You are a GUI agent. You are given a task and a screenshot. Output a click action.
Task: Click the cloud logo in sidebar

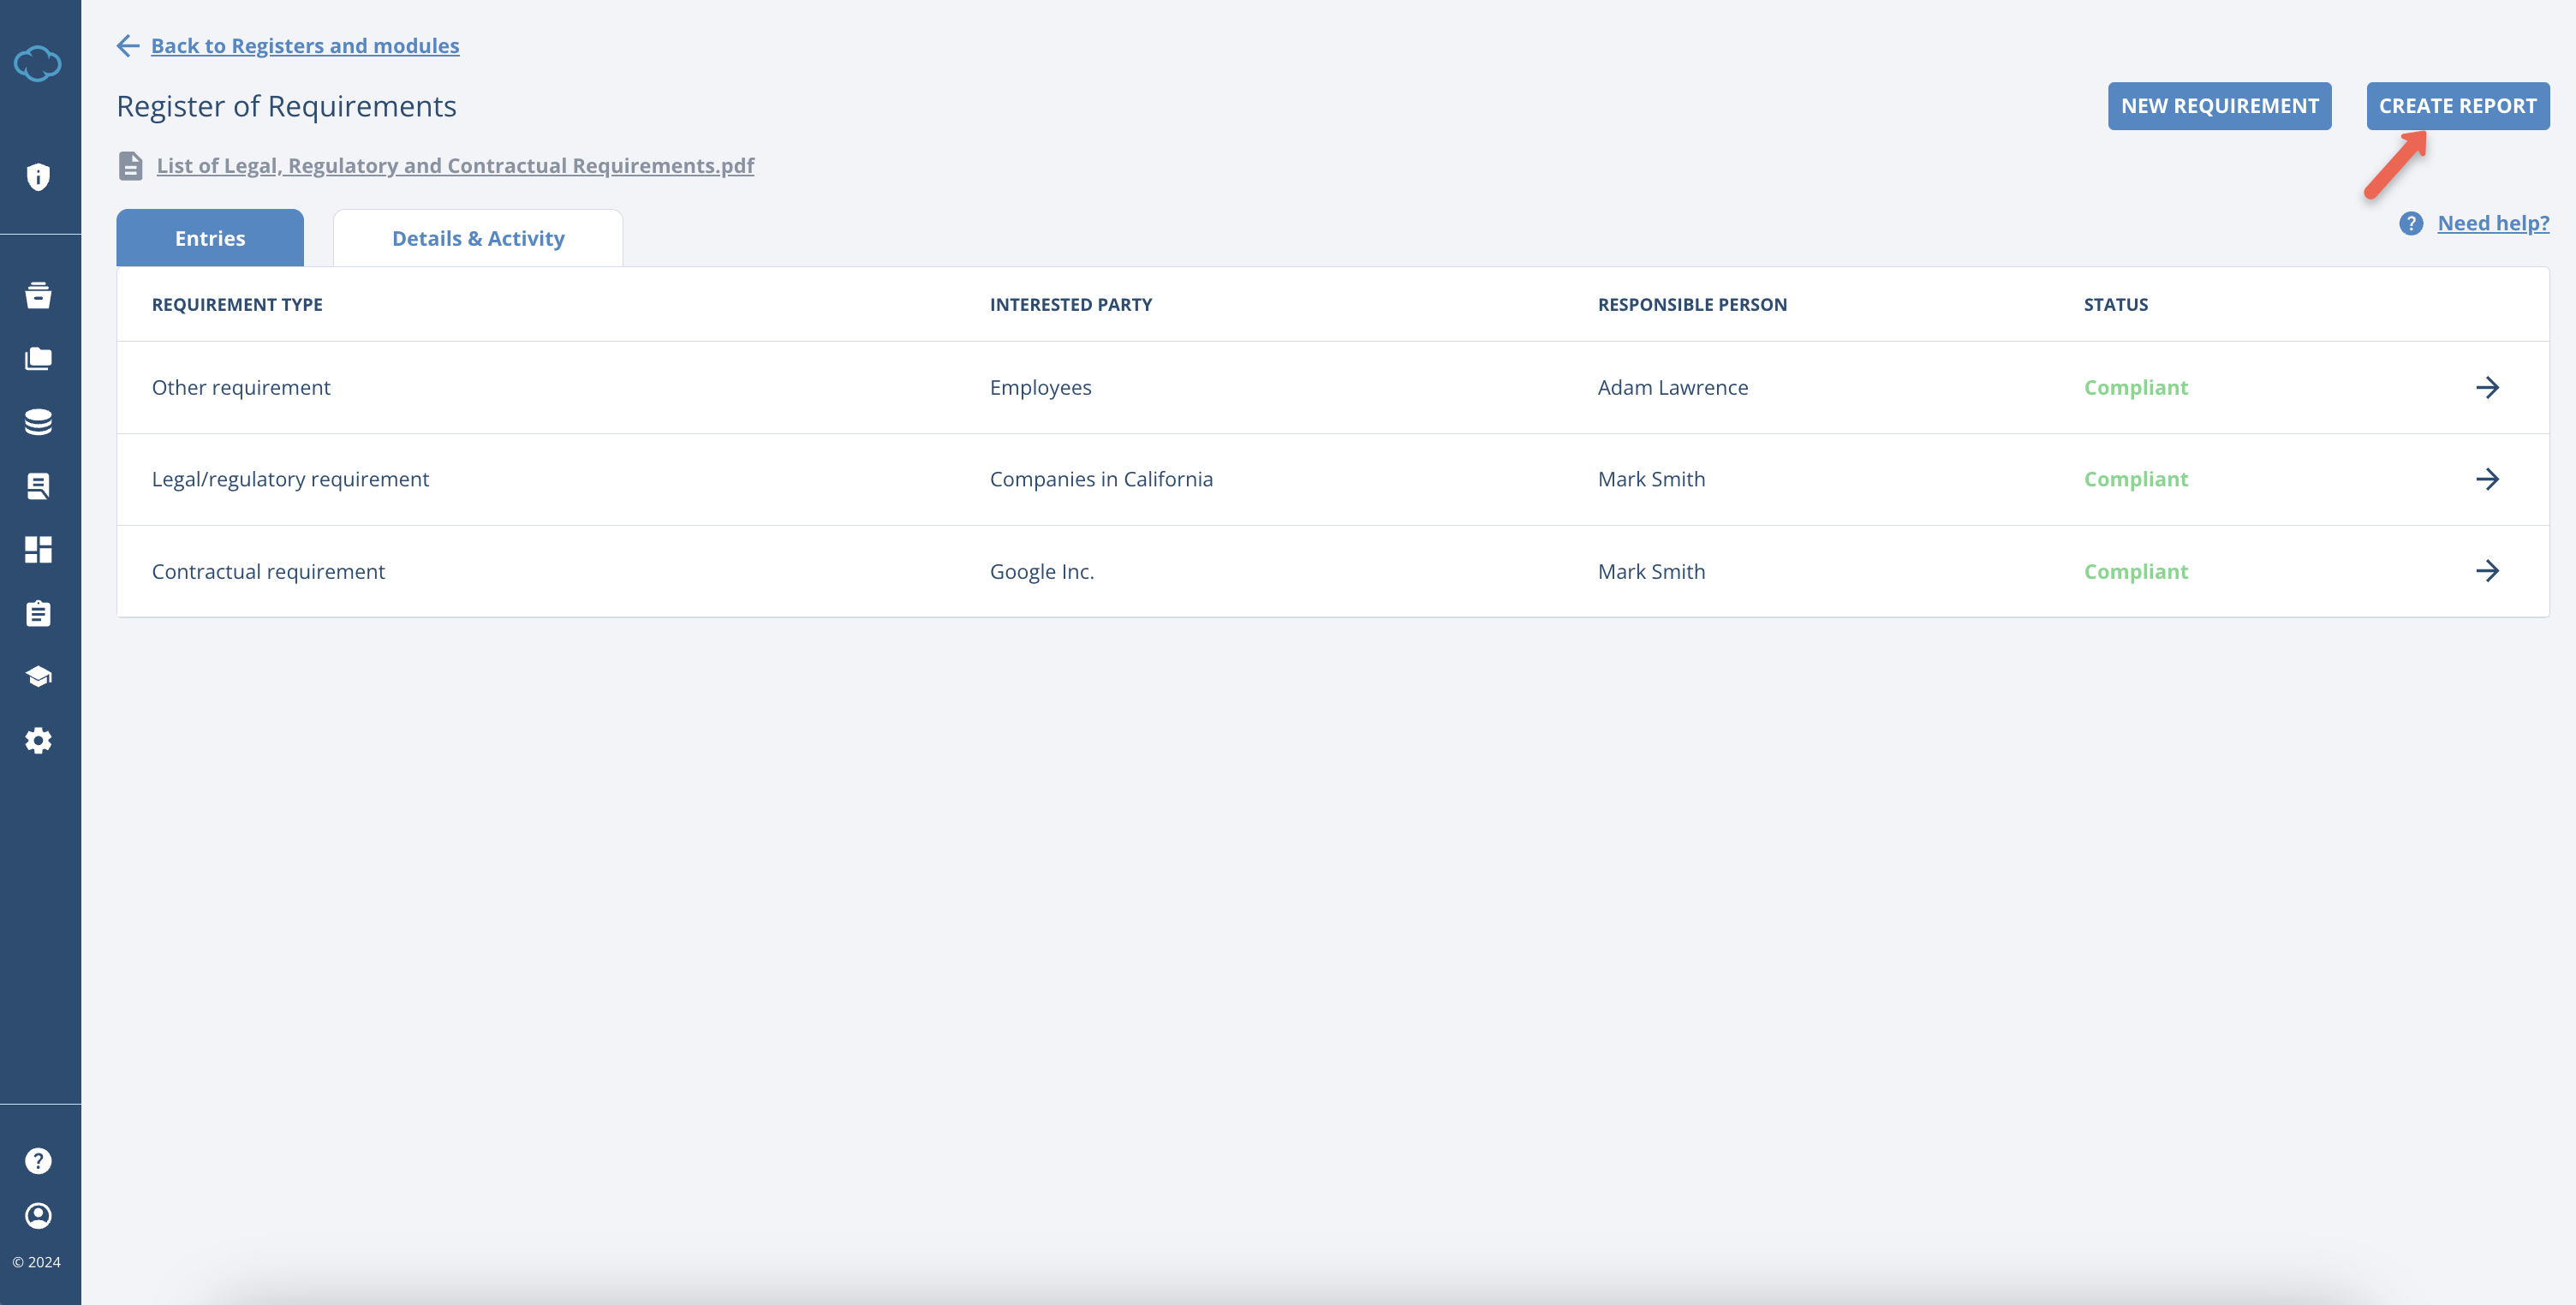click(x=38, y=64)
